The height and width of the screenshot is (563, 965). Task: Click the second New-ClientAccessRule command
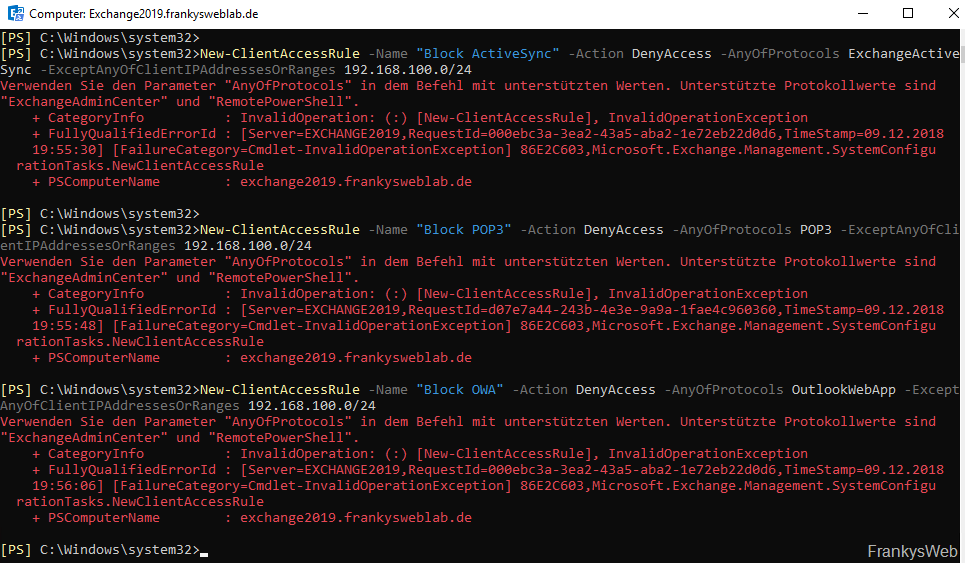pyautogui.click(x=280, y=230)
